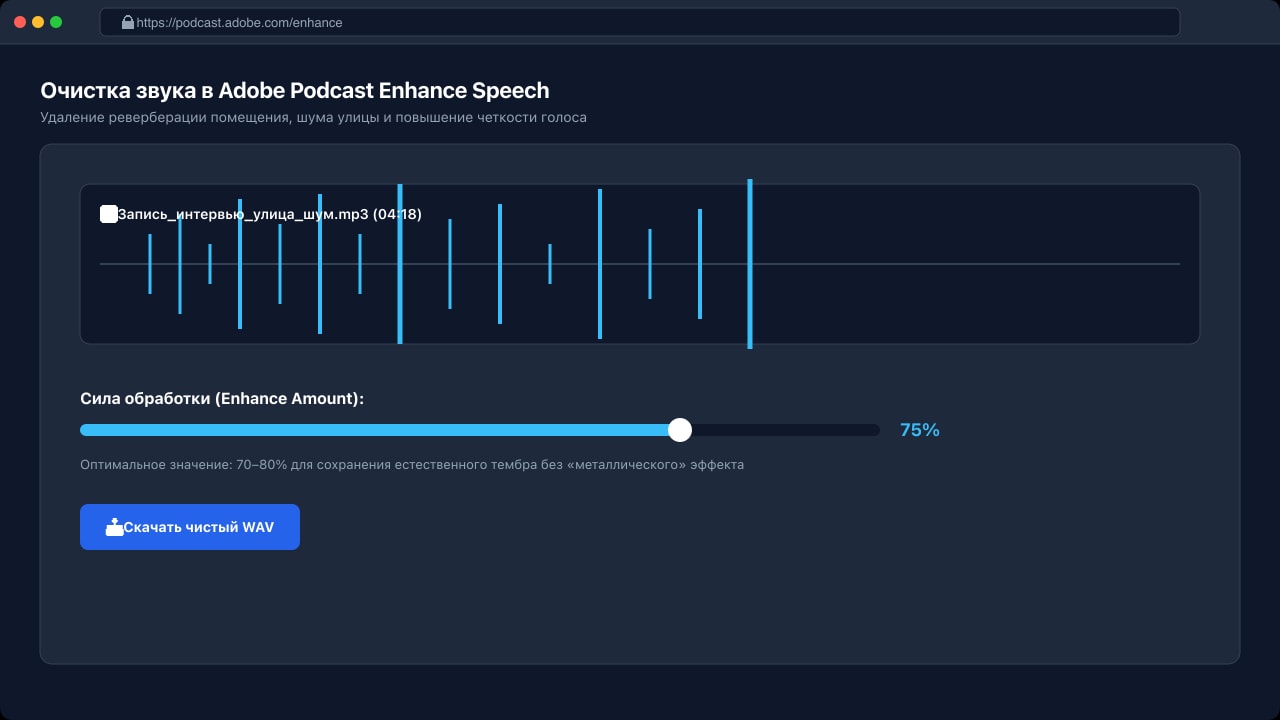Click the subtitle 'Удаление реверберации помещения'
This screenshot has width=1280, height=720.
point(165,118)
